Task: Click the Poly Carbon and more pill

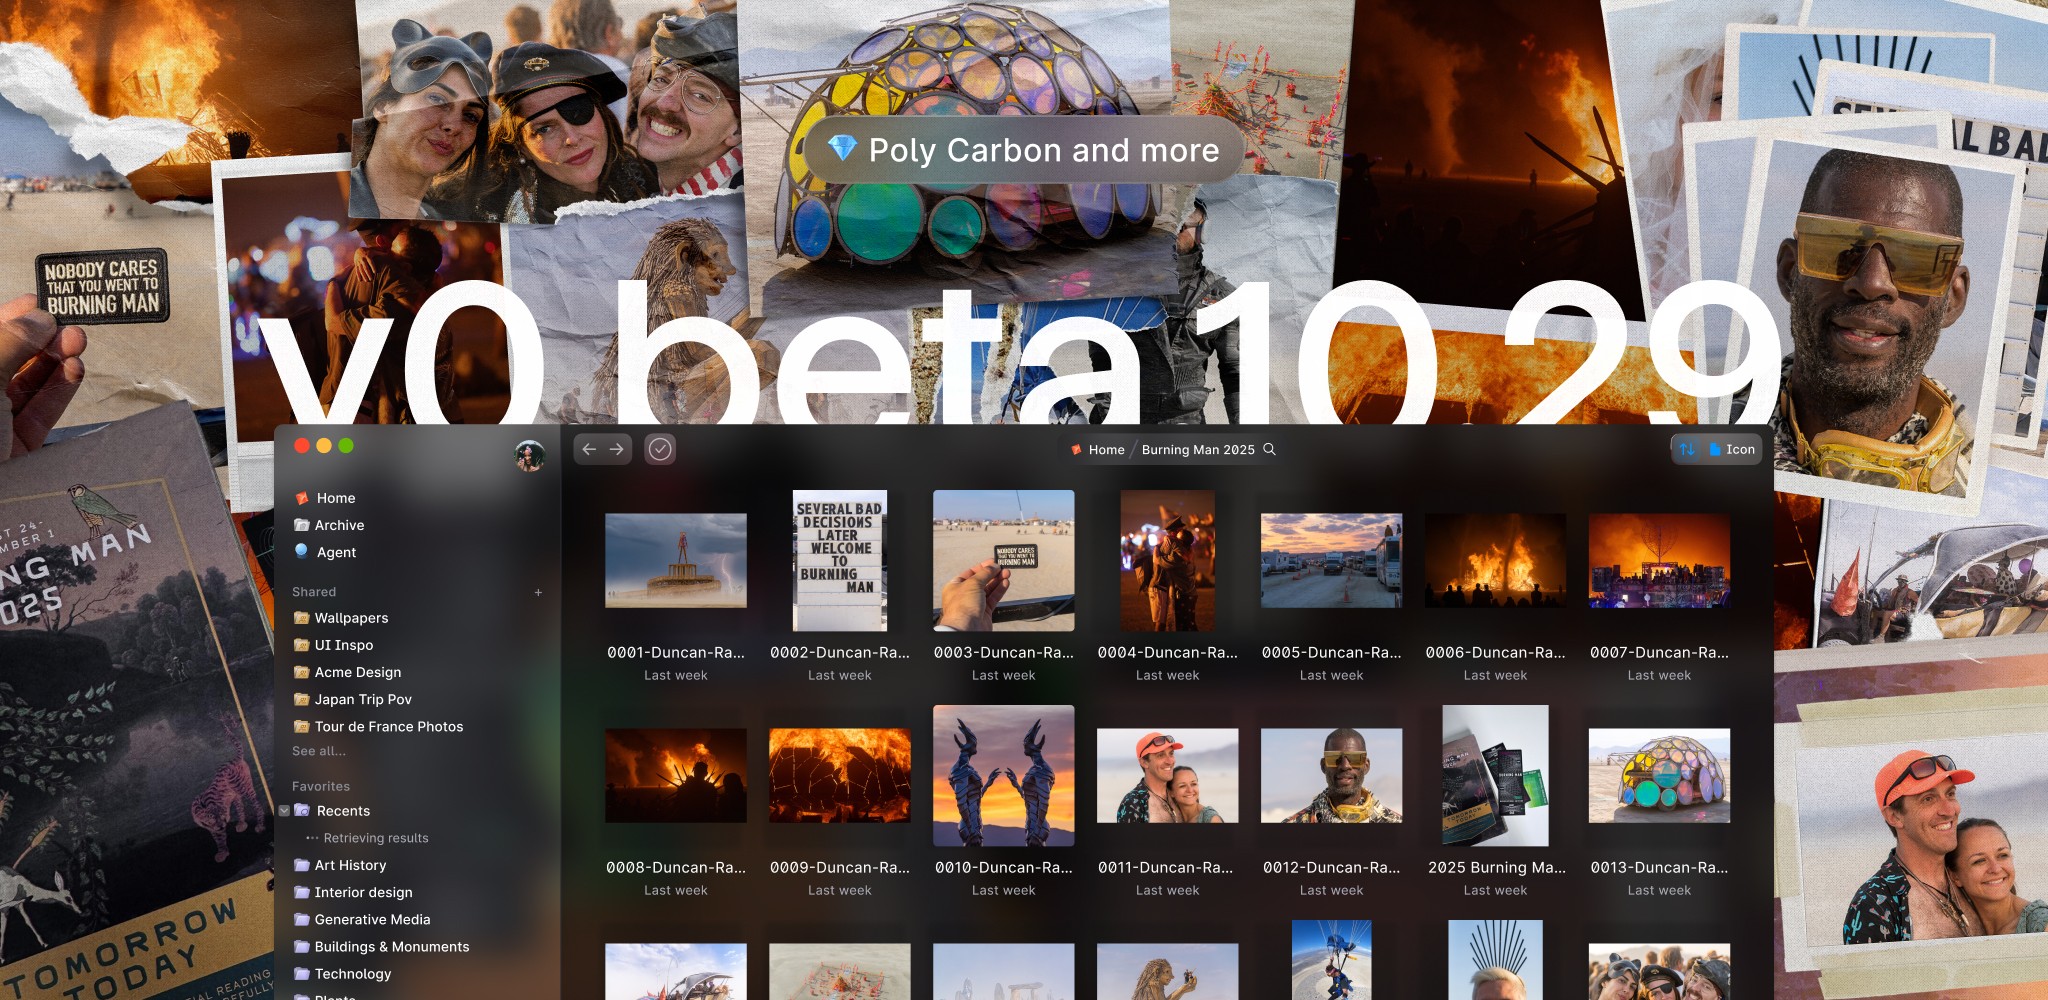Action: [1024, 150]
